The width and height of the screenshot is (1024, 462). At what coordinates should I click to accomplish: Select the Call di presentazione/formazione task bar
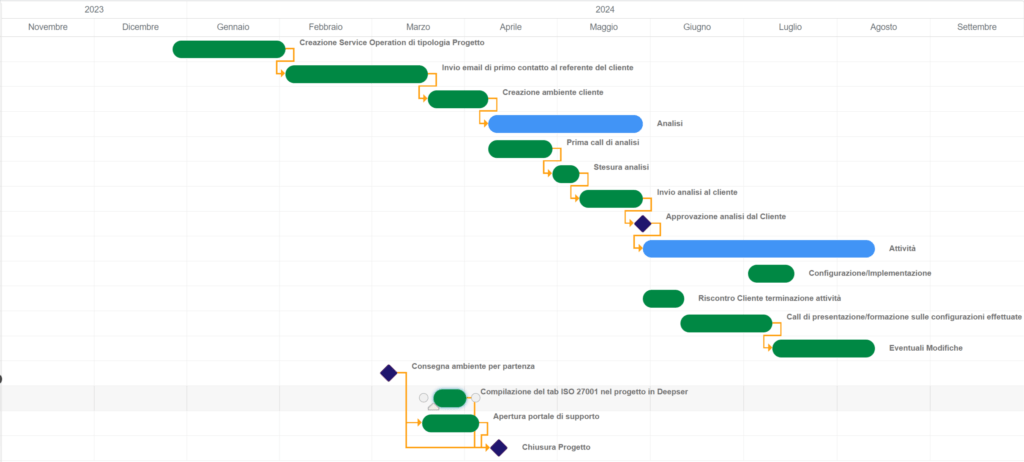[x=726, y=323]
